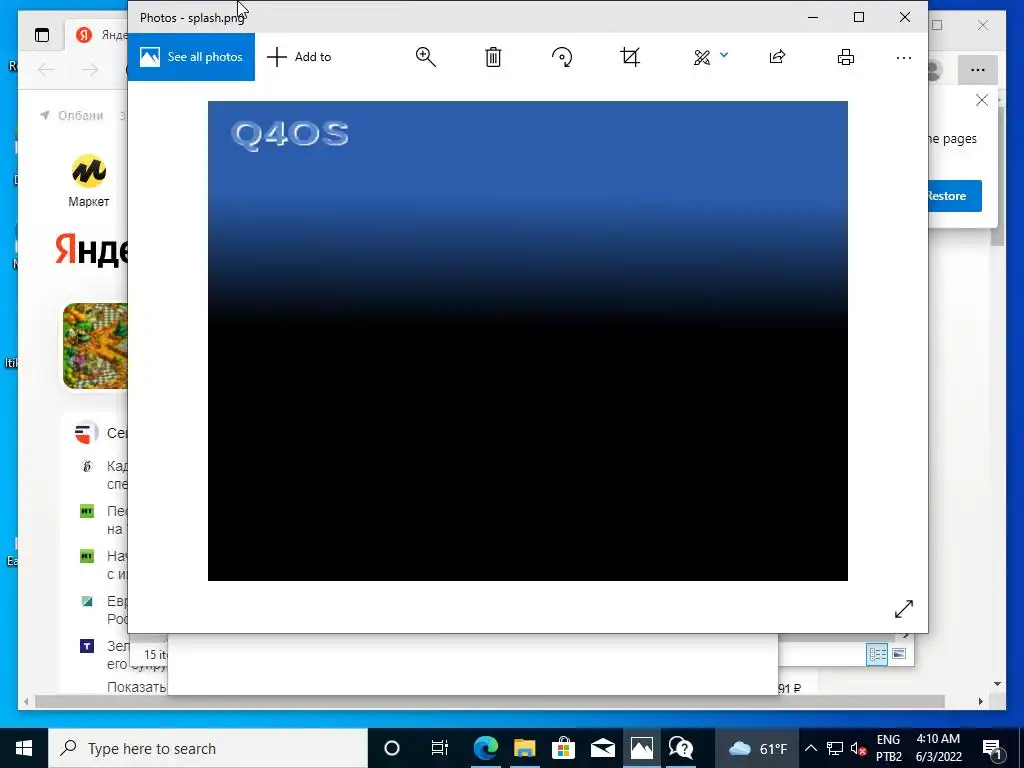
Task: Maximize the Photos window
Action: click(859, 18)
